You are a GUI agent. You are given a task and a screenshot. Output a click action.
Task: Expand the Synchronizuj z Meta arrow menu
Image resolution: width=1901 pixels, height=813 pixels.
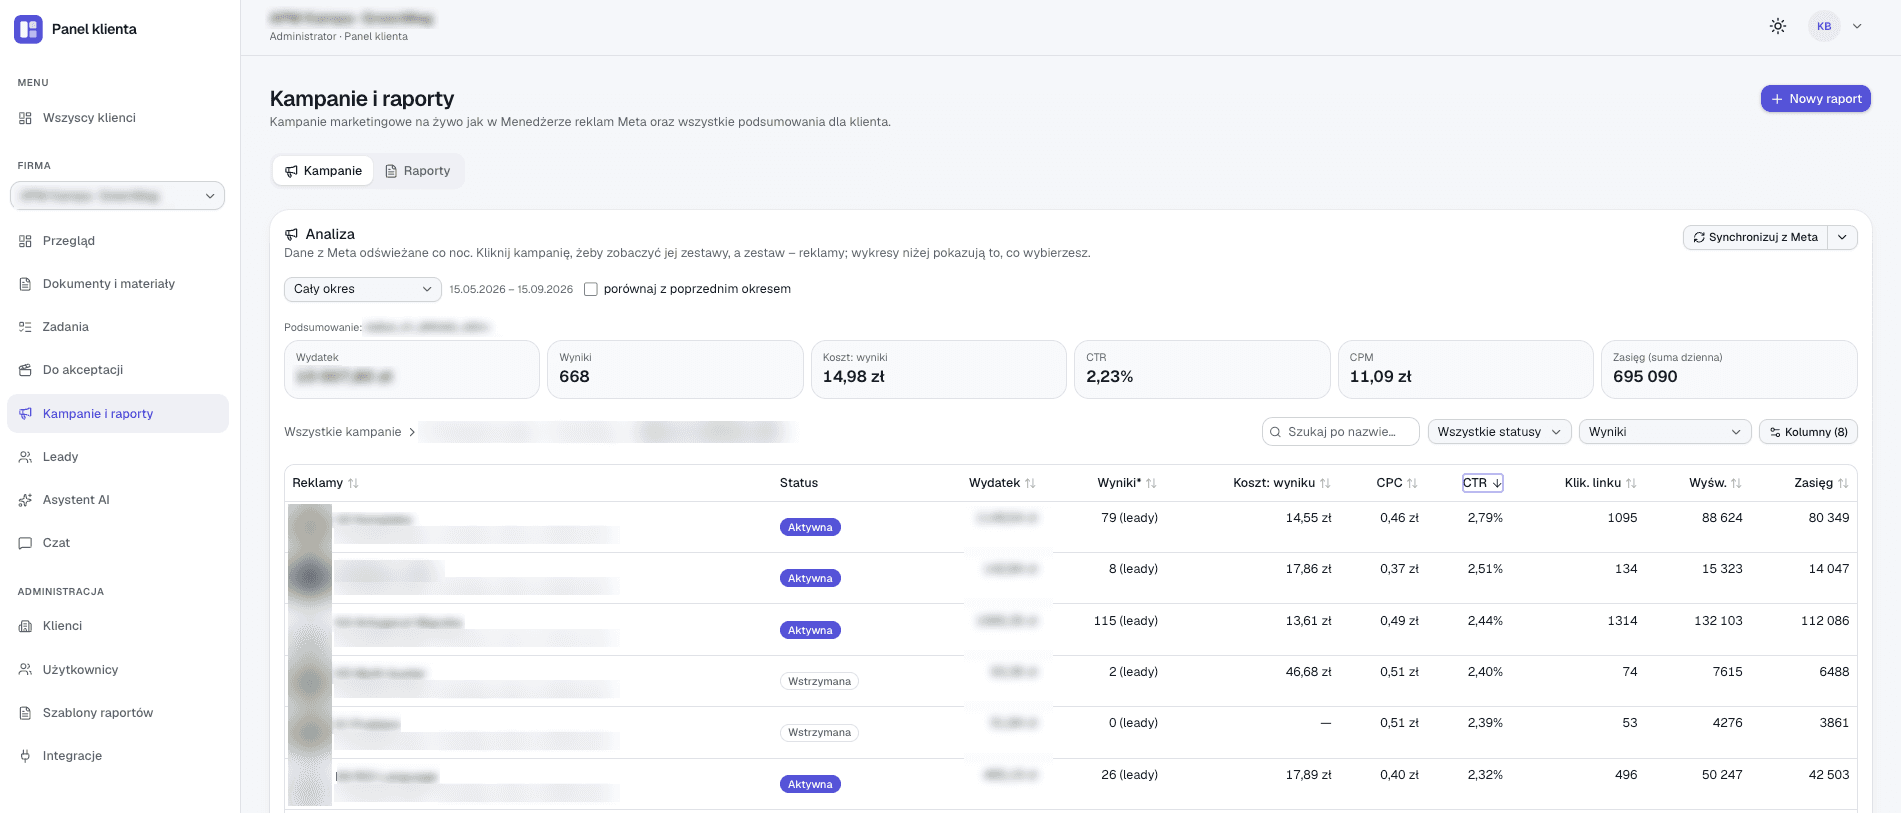click(x=1842, y=237)
